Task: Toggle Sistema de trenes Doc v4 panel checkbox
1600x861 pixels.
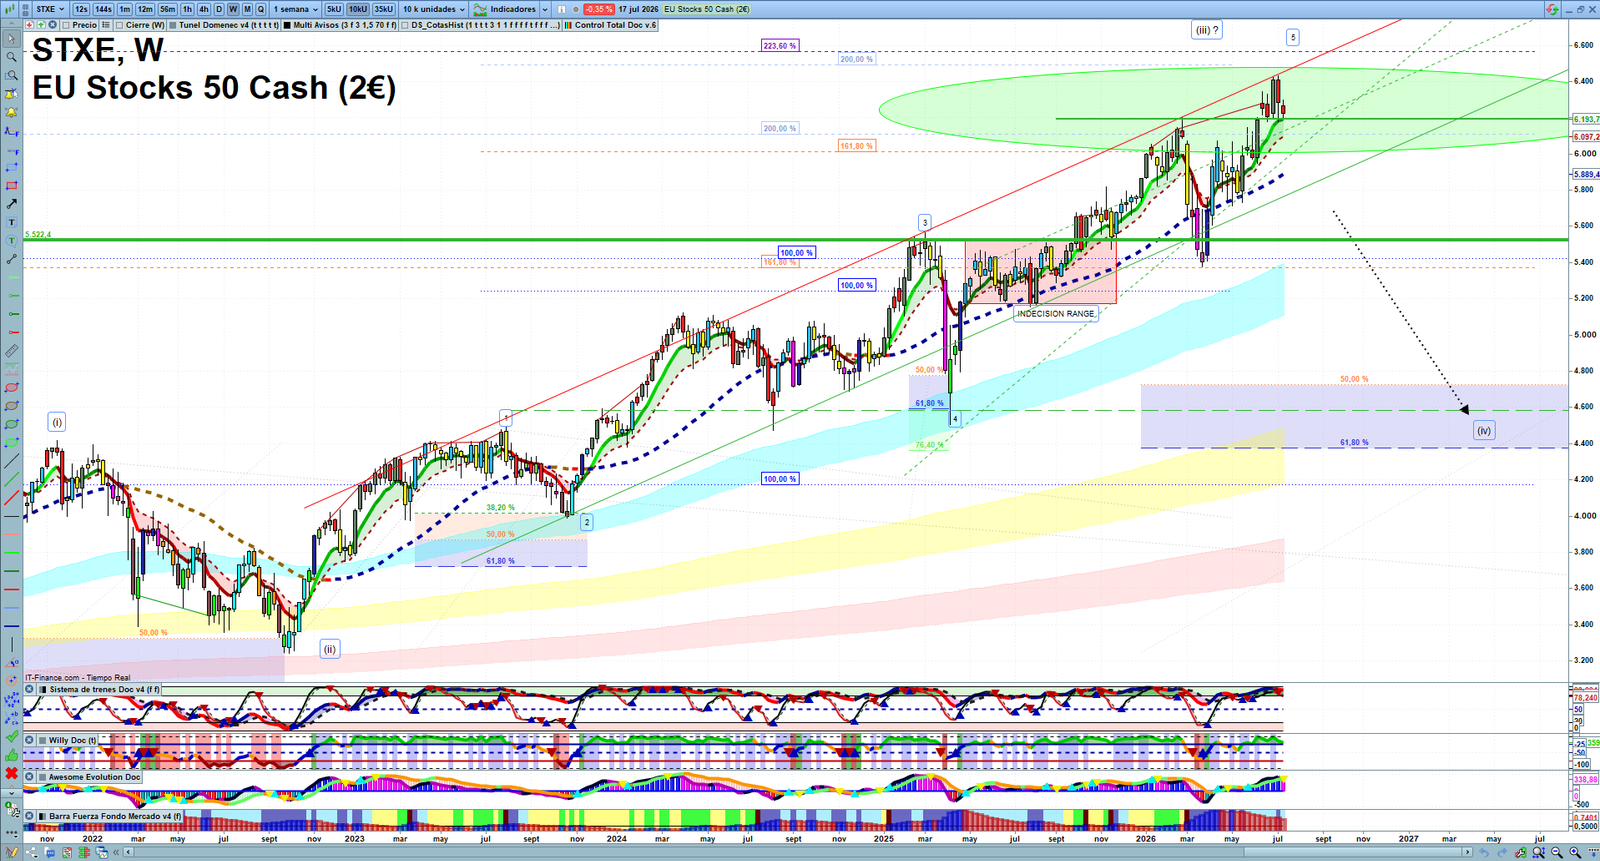Action: coord(42,689)
